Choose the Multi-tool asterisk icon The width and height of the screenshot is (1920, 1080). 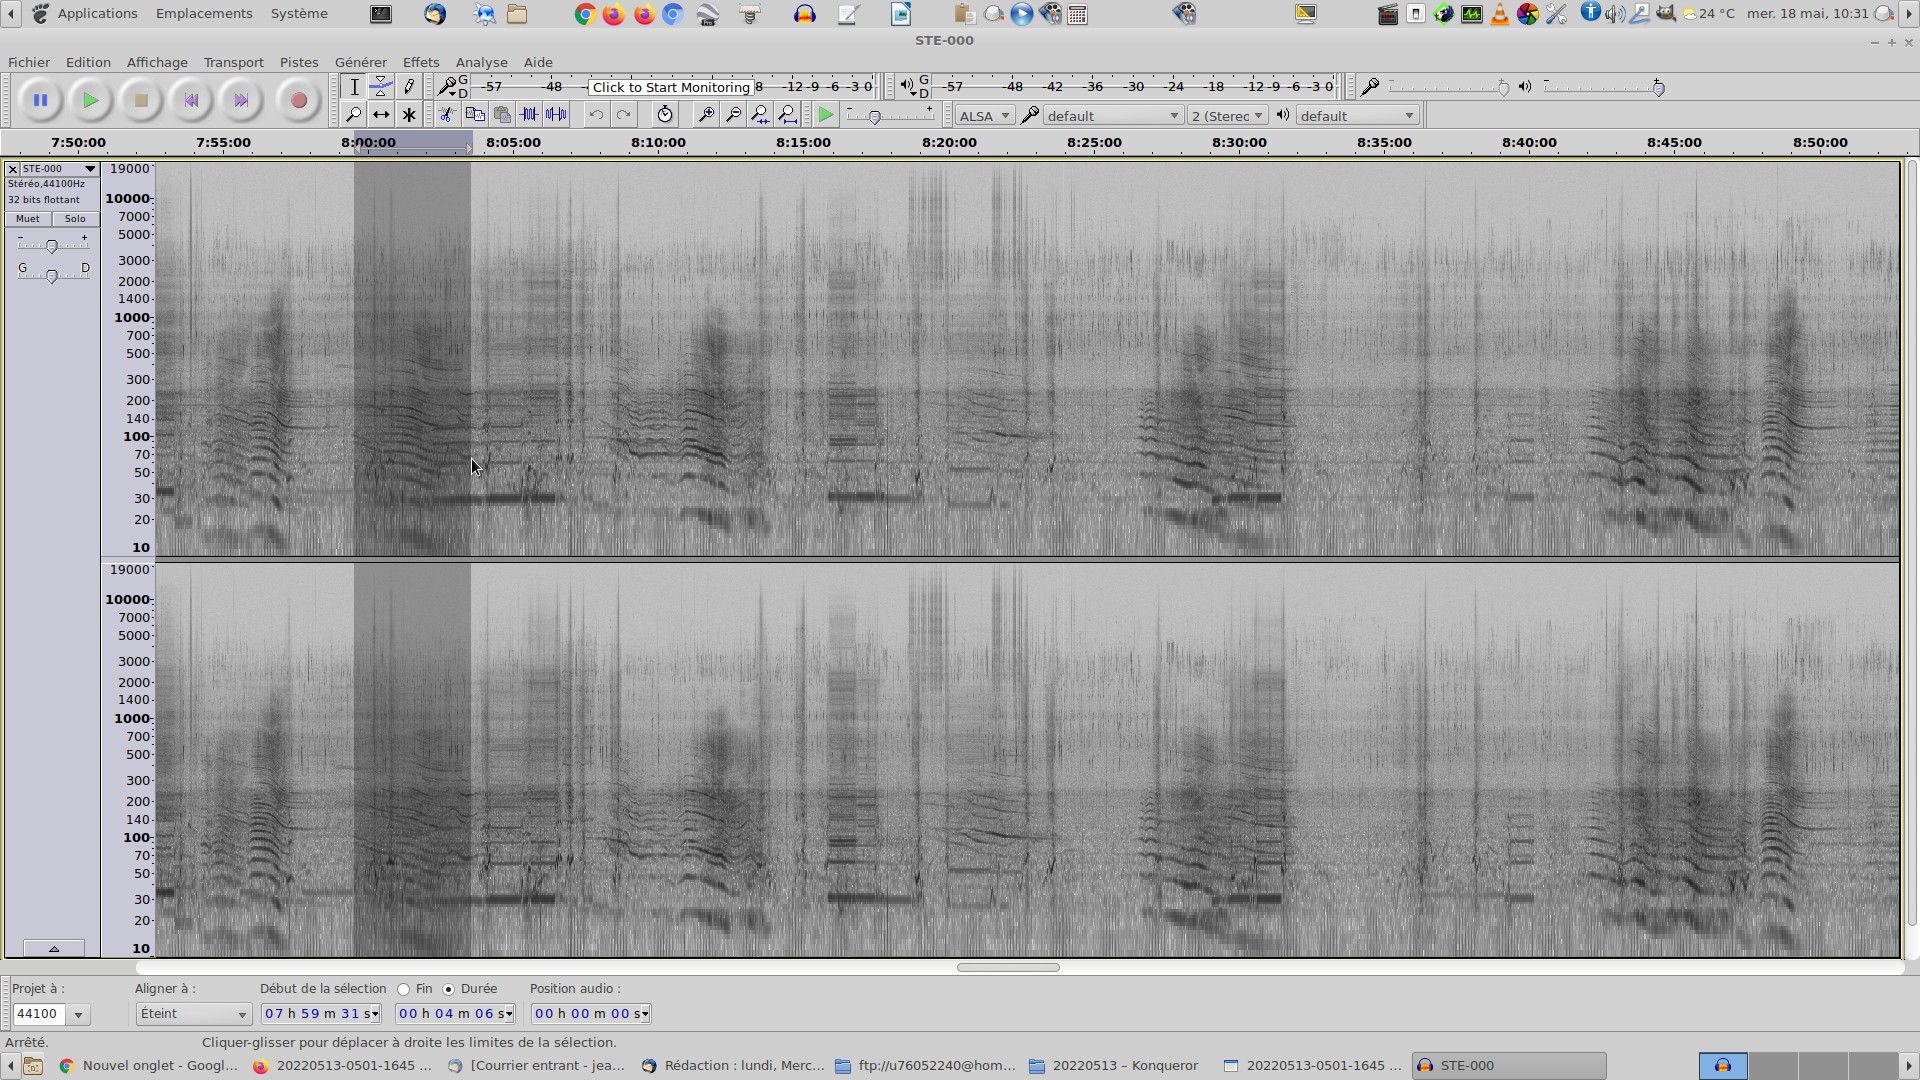pos(409,115)
